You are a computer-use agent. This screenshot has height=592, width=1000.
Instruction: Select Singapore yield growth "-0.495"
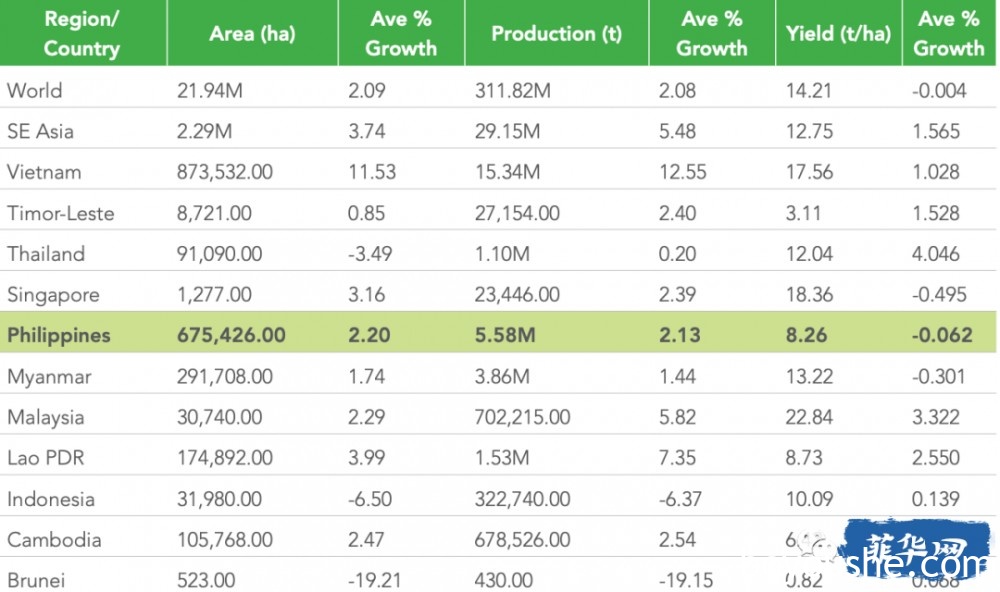[x=939, y=295]
